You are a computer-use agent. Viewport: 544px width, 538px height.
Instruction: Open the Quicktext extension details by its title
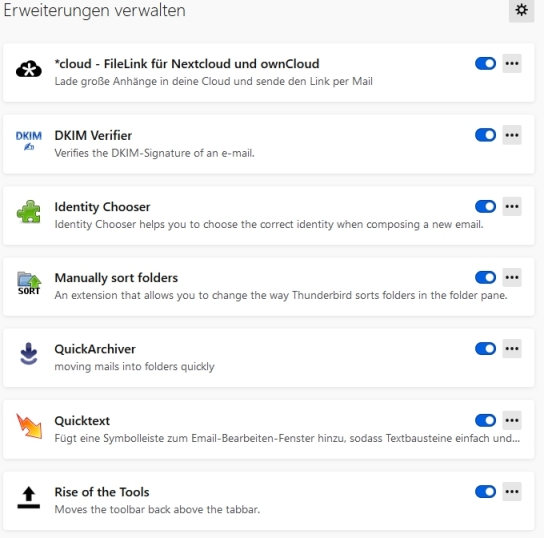82,421
